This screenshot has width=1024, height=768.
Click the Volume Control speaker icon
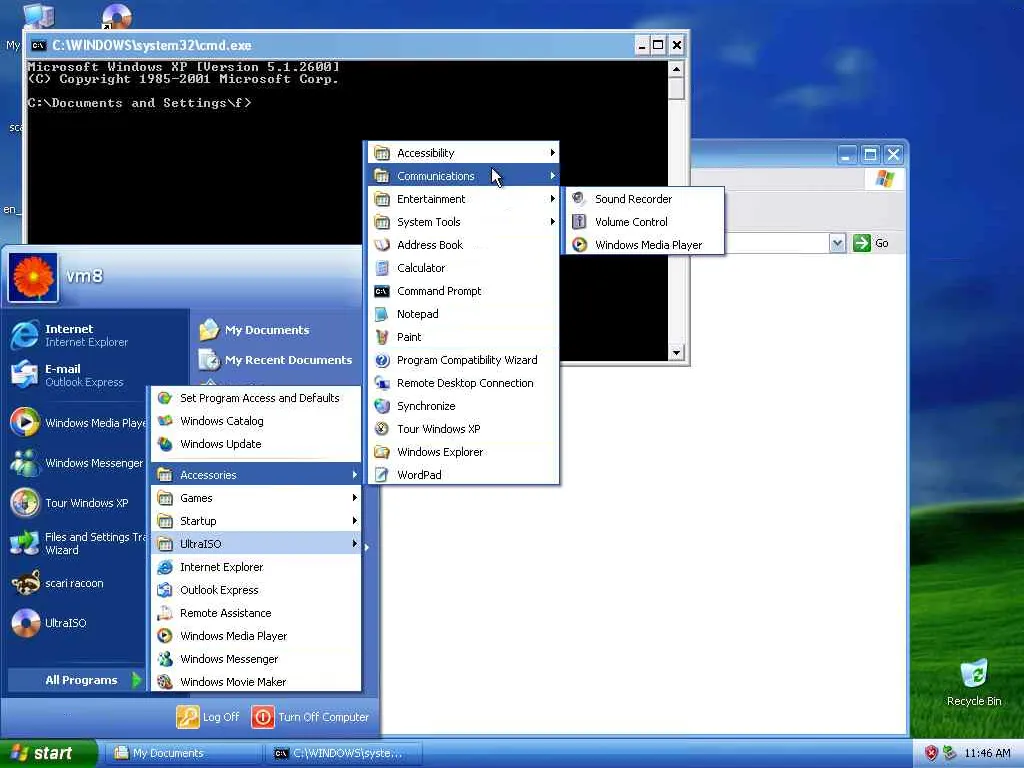[x=579, y=222]
